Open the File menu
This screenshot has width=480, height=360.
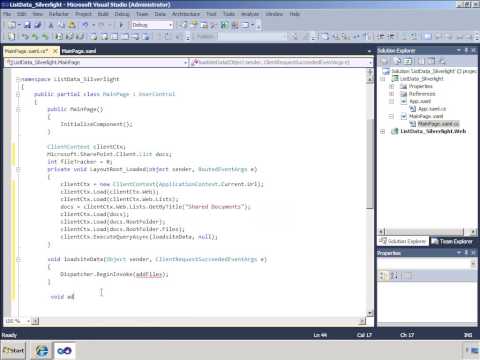(7, 14)
